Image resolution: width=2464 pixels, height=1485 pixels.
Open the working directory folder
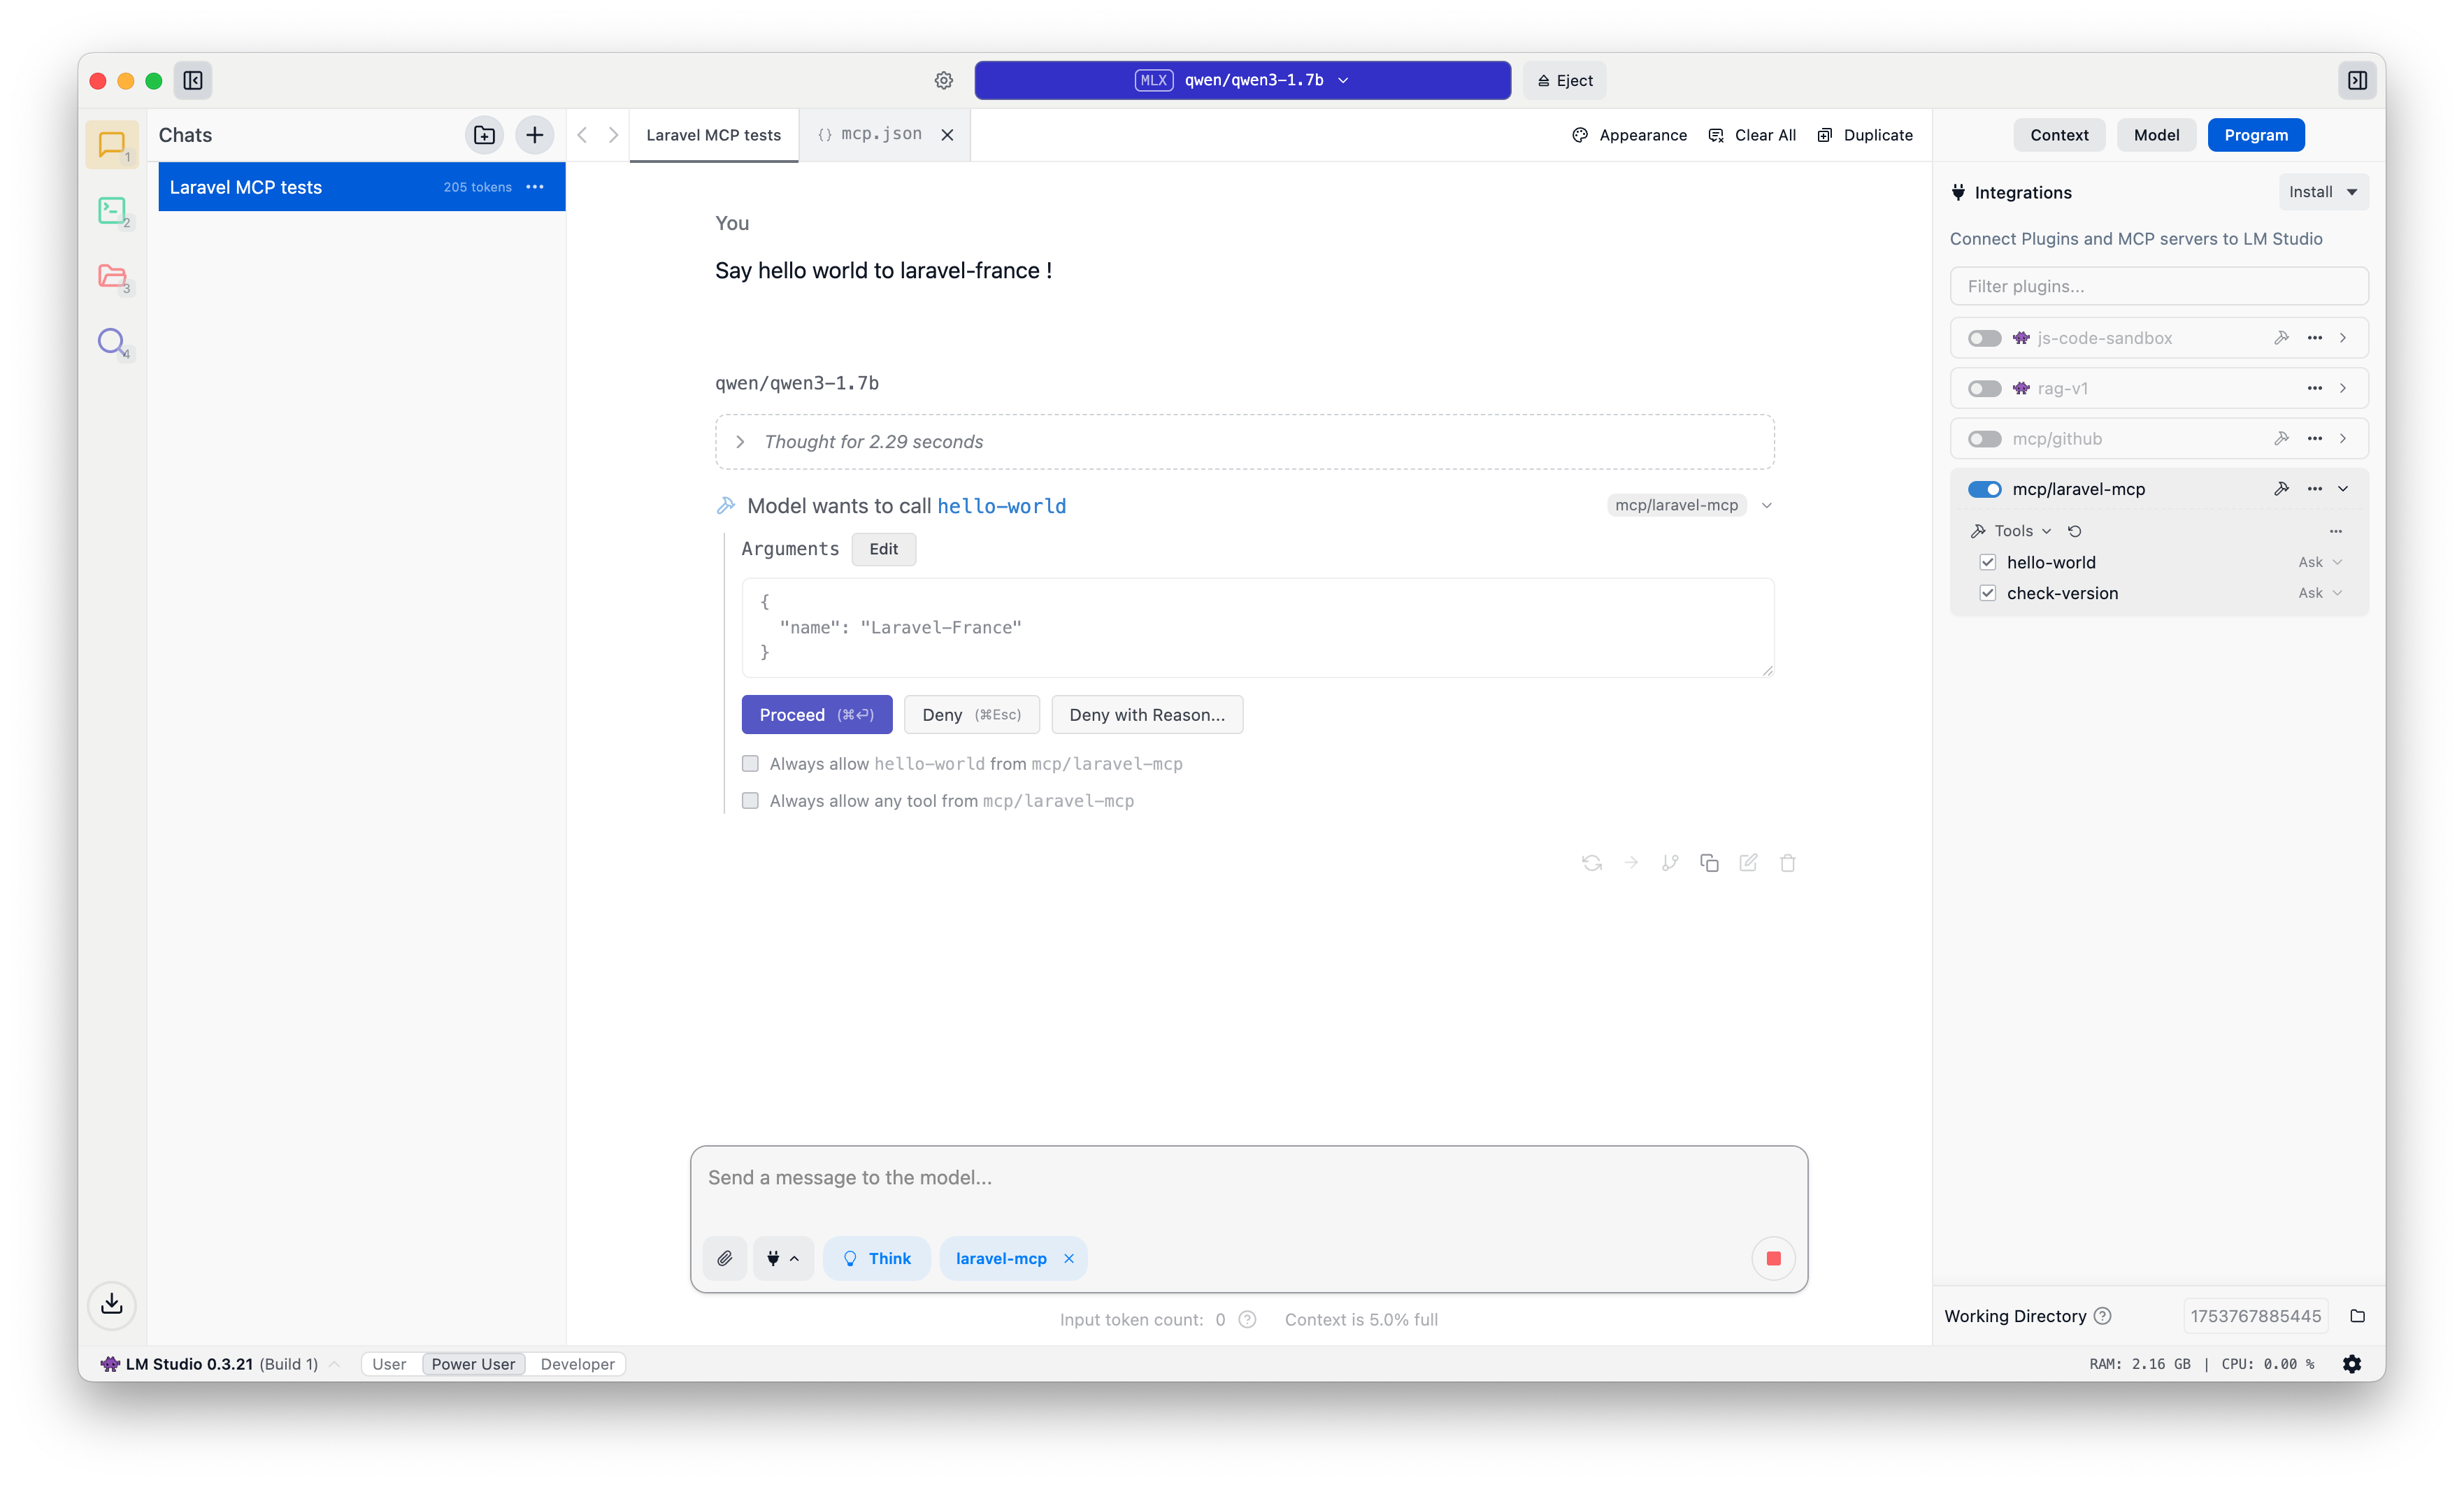pos(2357,1316)
